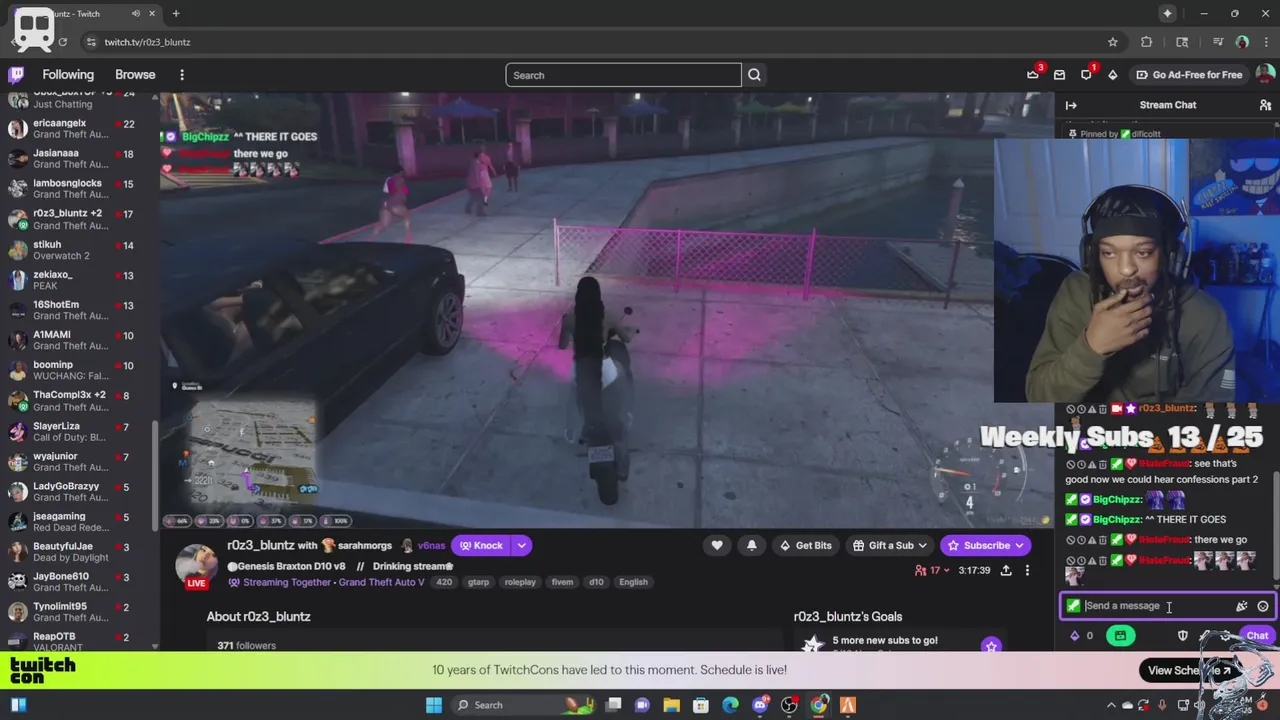This screenshot has height=720, width=1280.
Task: Click the Knock button
Action: (481, 545)
